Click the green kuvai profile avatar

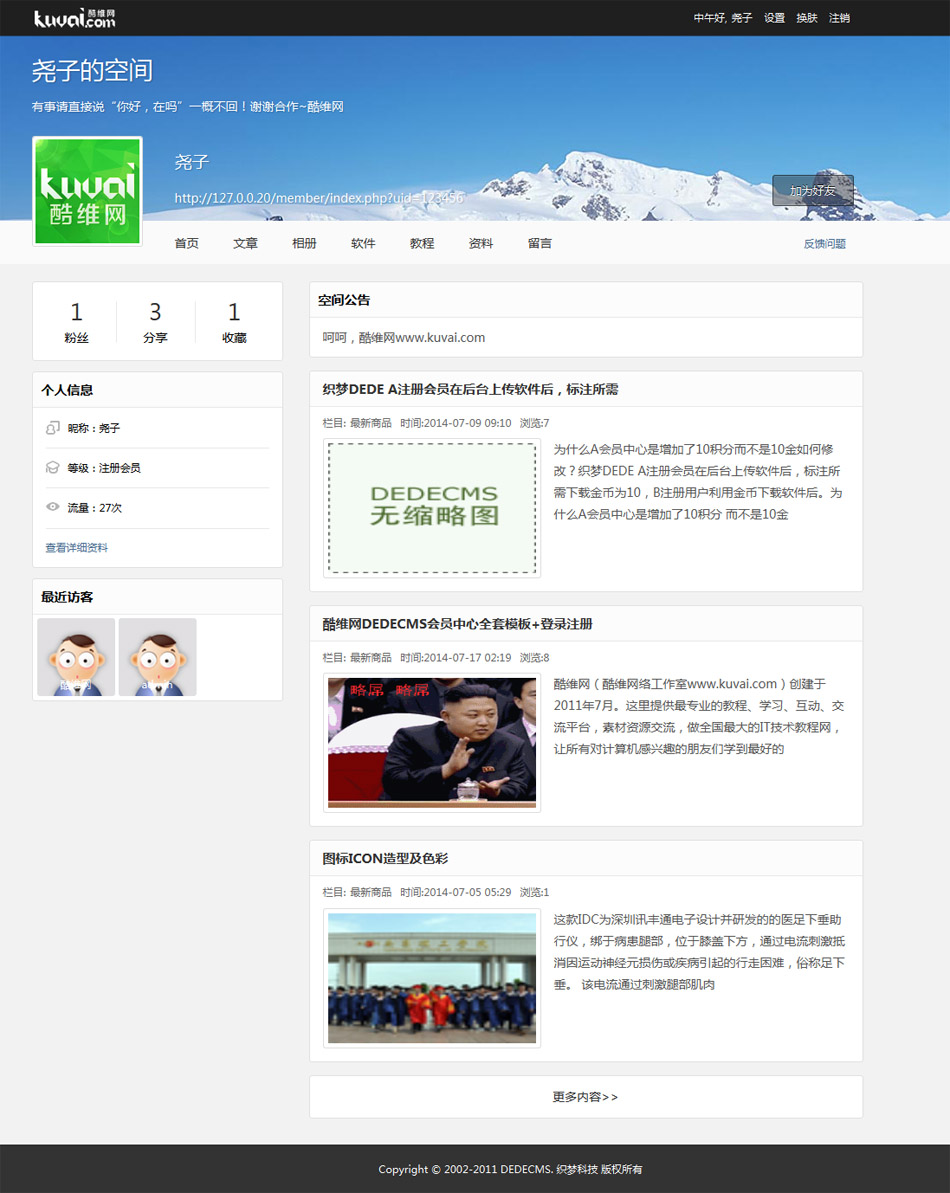88,191
